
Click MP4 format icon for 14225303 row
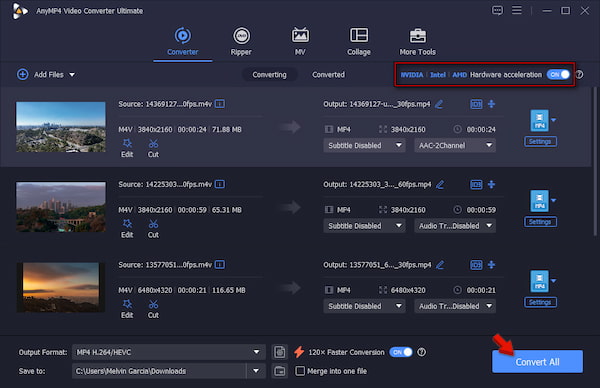coord(539,201)
